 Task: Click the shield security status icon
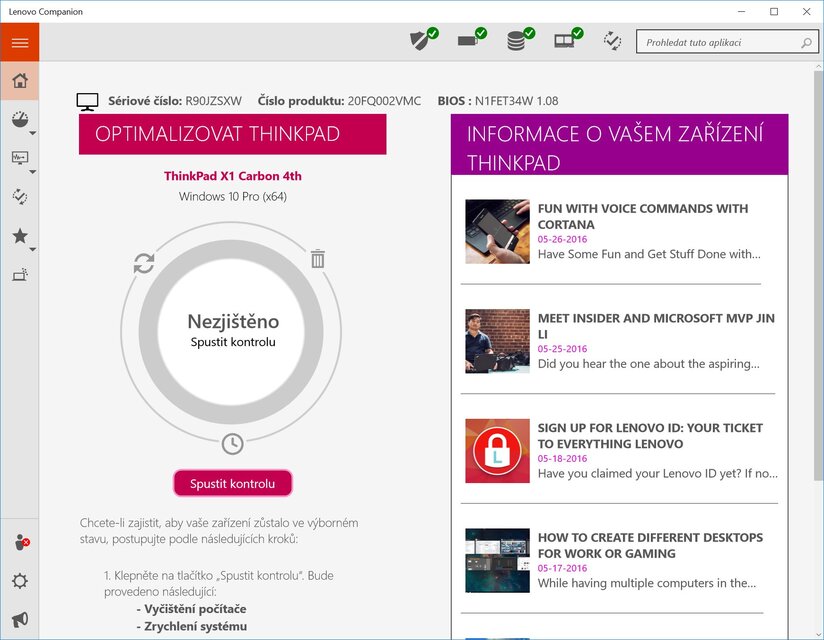coord(422,40)
